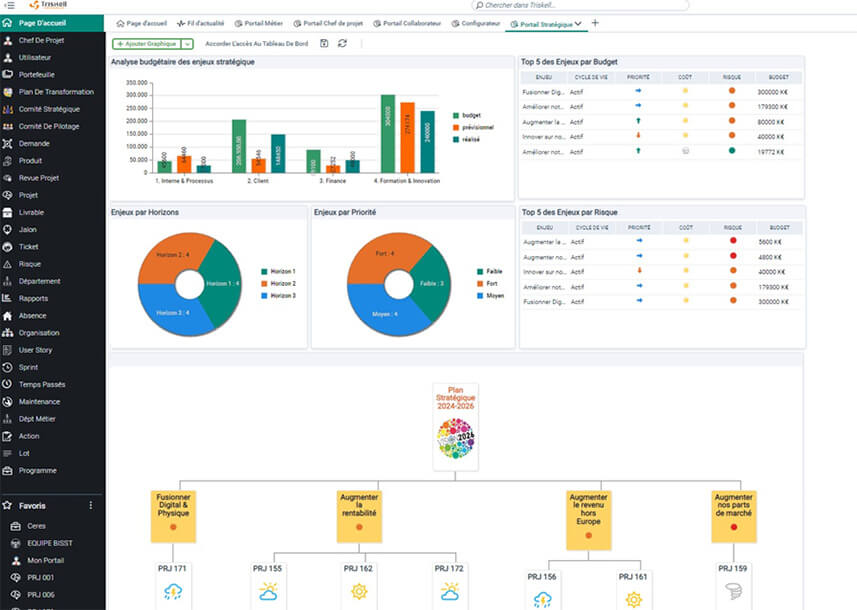Collapse the sidebar using the hamburger icon
Viewport: 857px width, 610px height.
click(x=9, y=6)
